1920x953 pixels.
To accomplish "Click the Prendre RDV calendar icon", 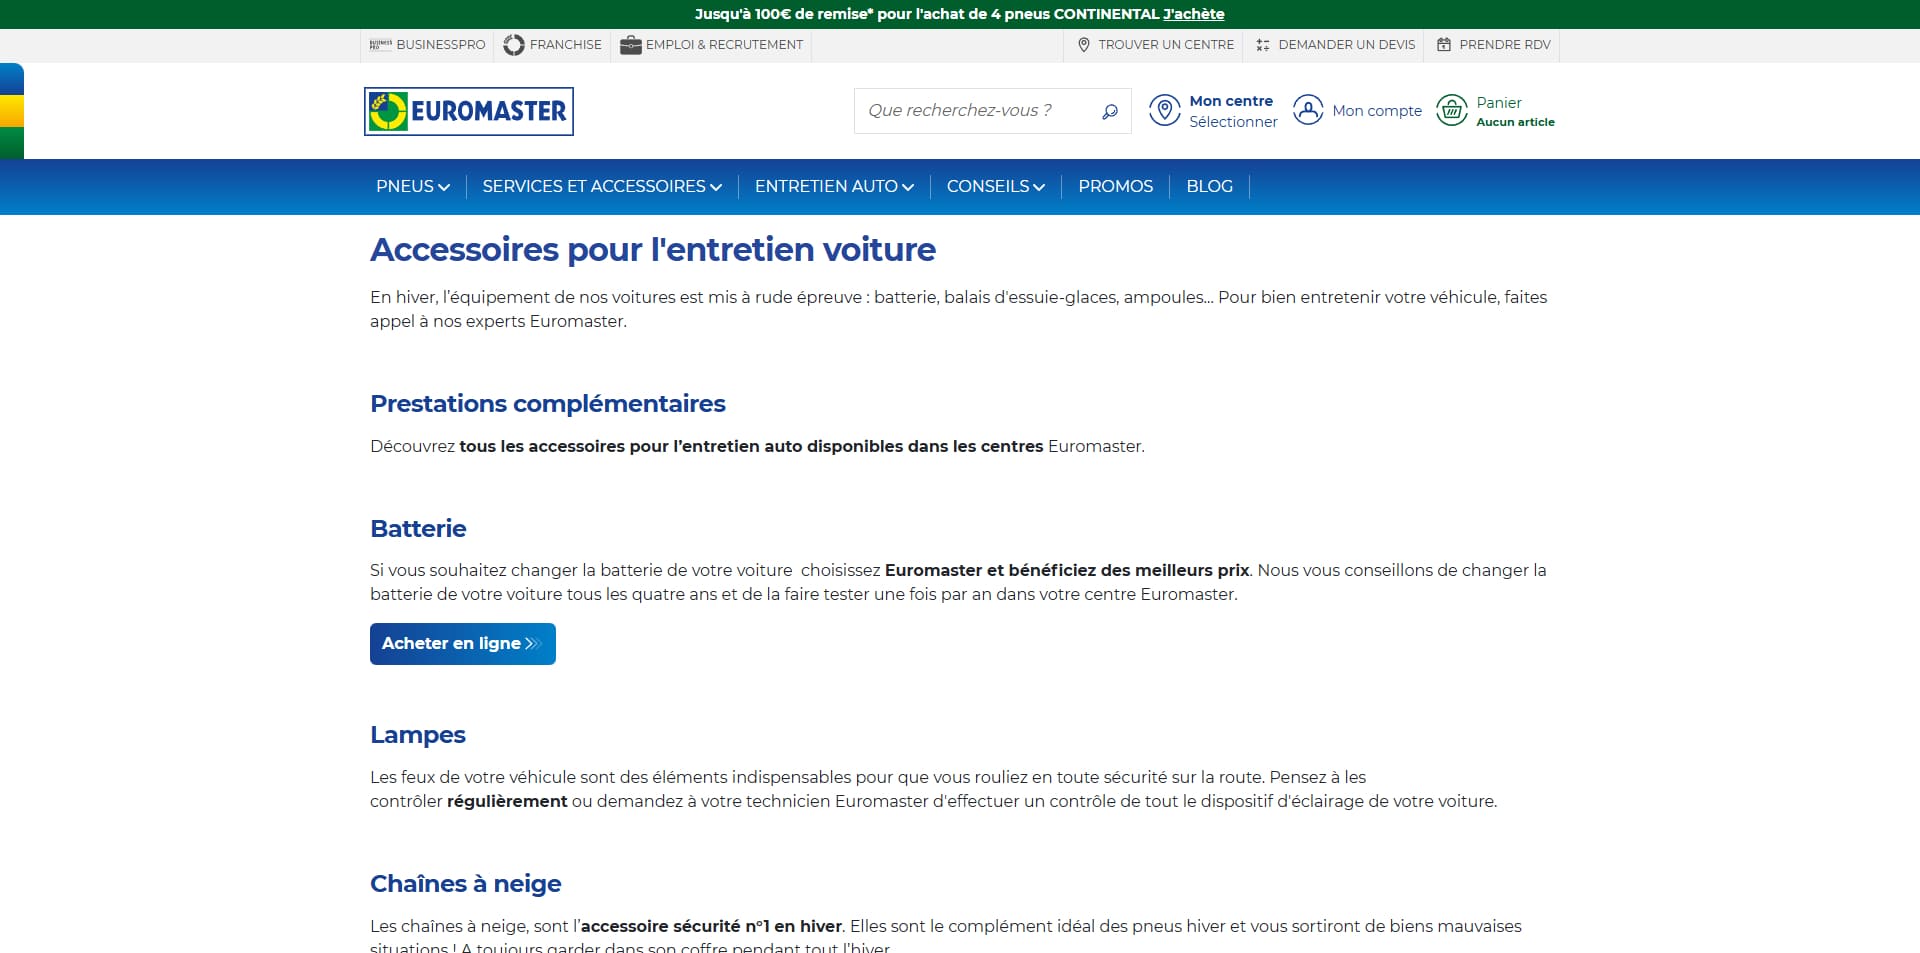I will [x=1444, y=45].
